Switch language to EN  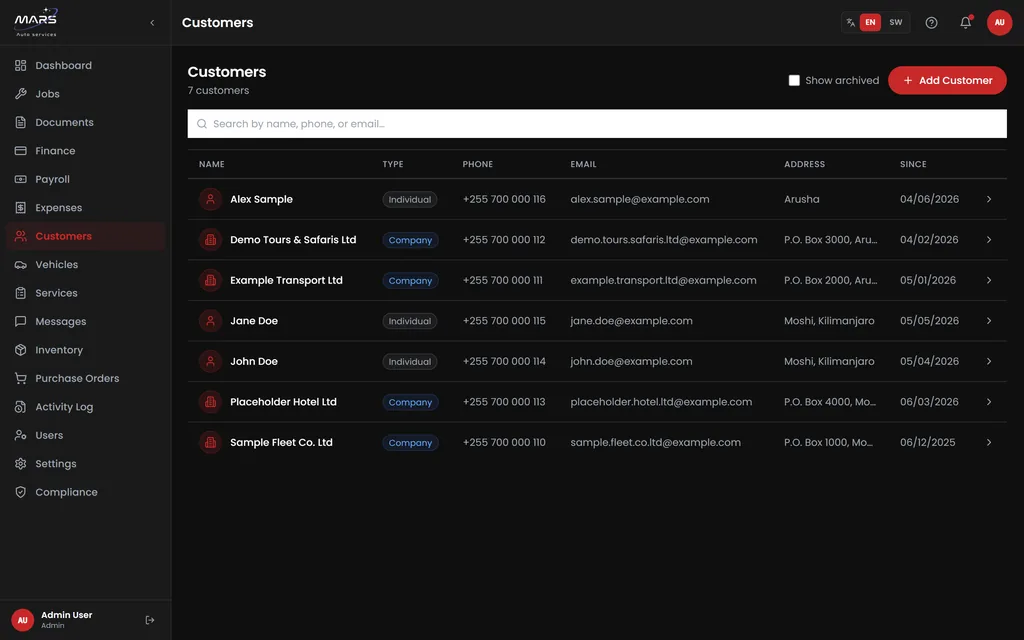click(x=870, y=22)
